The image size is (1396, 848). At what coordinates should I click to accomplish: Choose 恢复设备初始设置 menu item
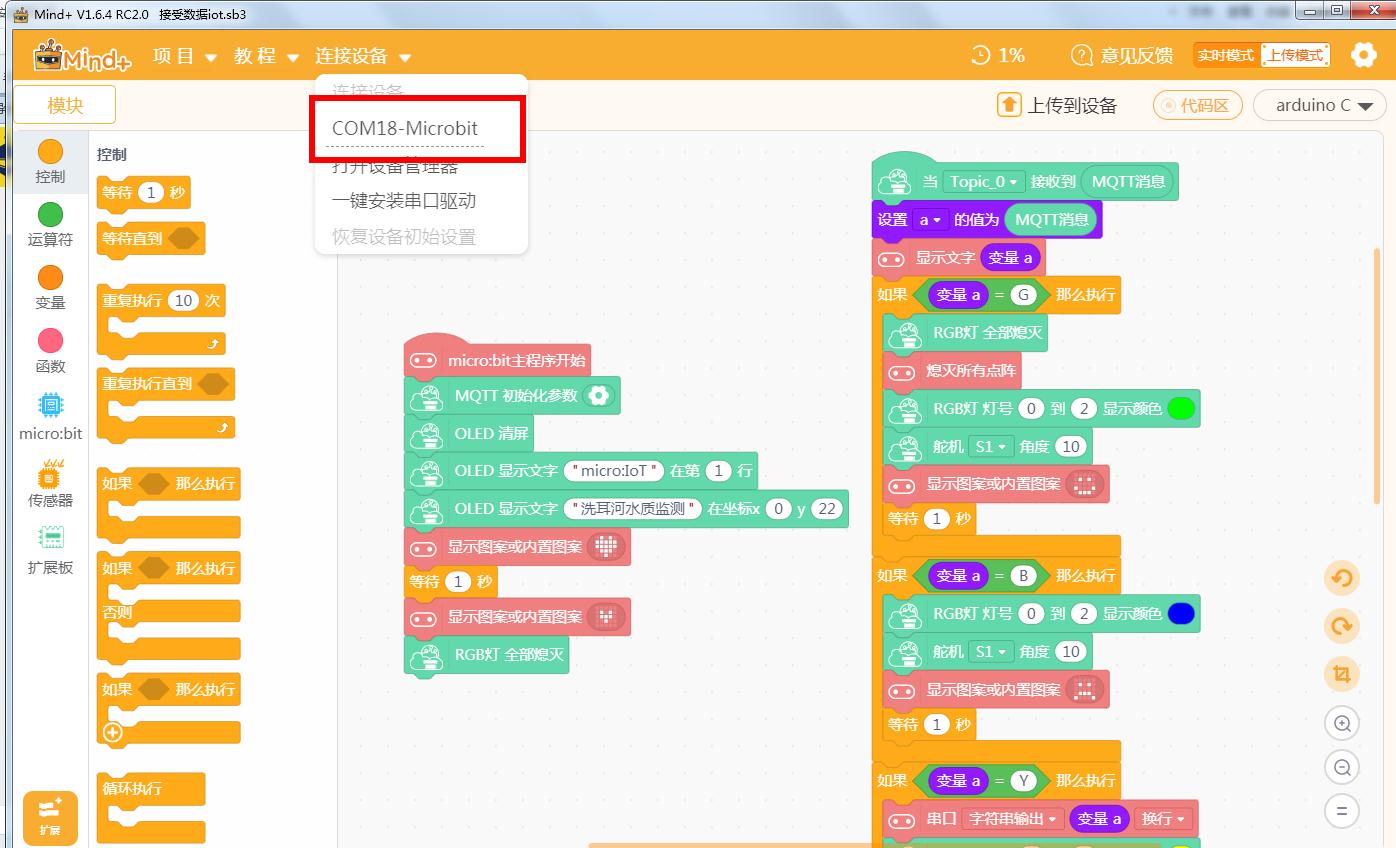[404, 237]
